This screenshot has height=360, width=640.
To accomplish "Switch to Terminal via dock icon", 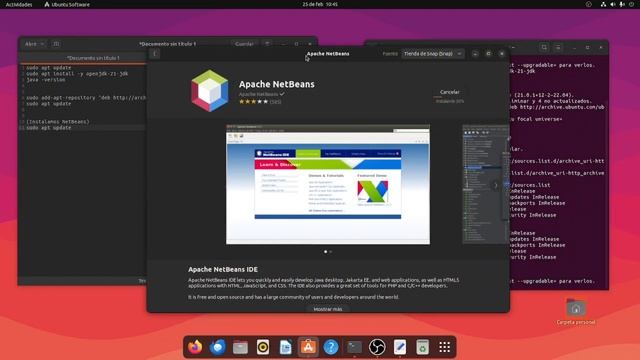I will pos(354,347).
